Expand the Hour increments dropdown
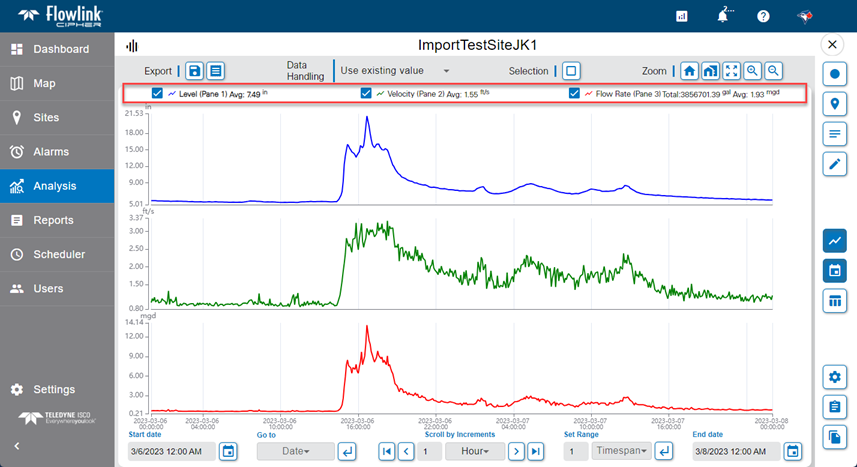This screenshot has height=467, width=857. (x=474, y=451)
